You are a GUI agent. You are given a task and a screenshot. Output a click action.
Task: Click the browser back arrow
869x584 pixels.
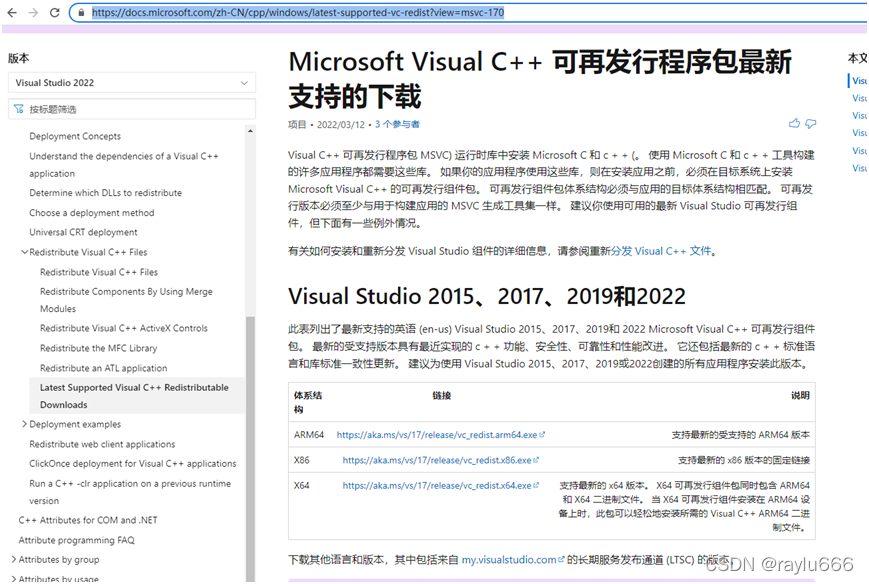11,13
